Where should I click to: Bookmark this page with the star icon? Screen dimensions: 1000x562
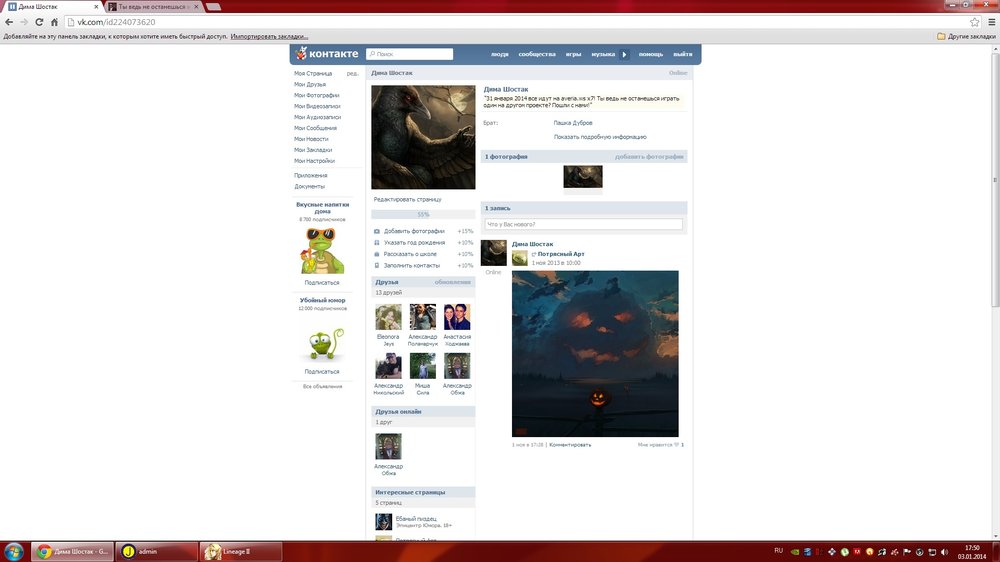click(974, 22)
